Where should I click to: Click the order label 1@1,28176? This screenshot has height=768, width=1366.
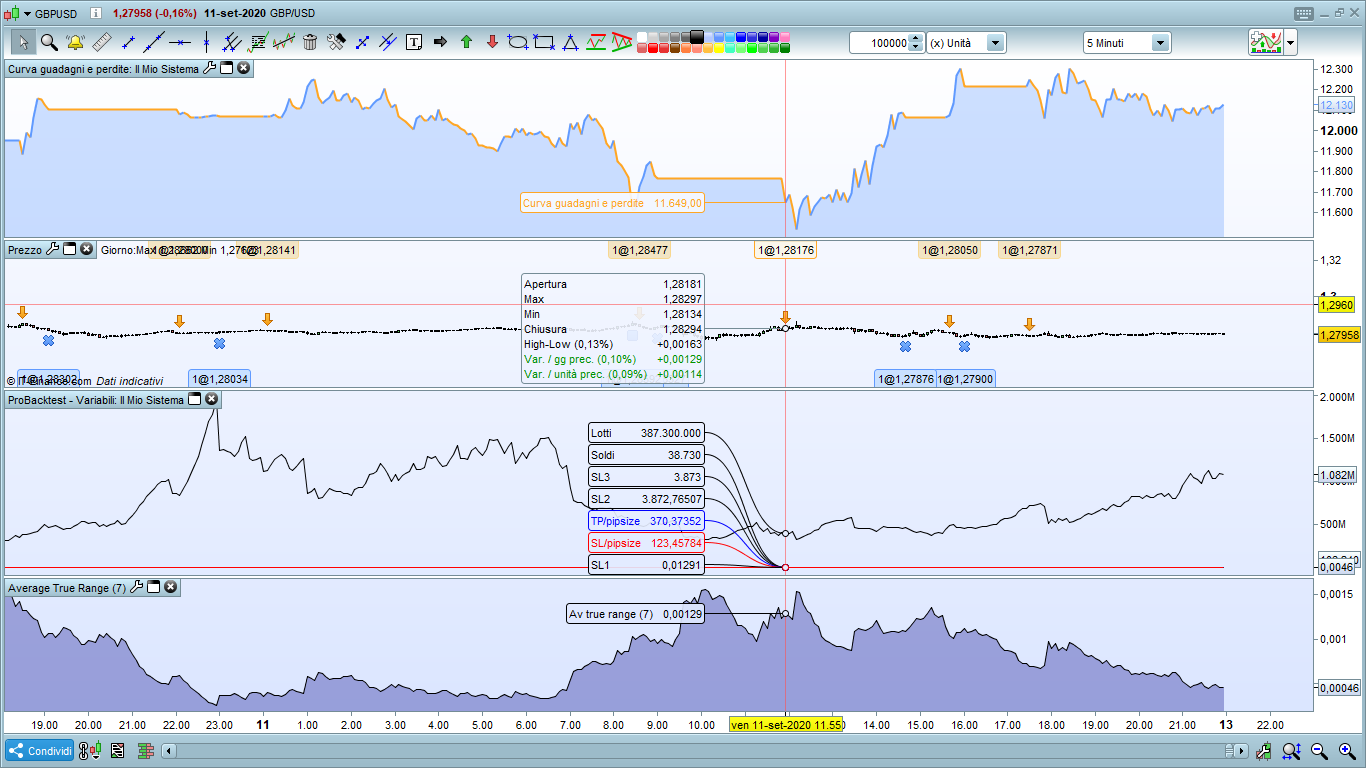(785, 250)
